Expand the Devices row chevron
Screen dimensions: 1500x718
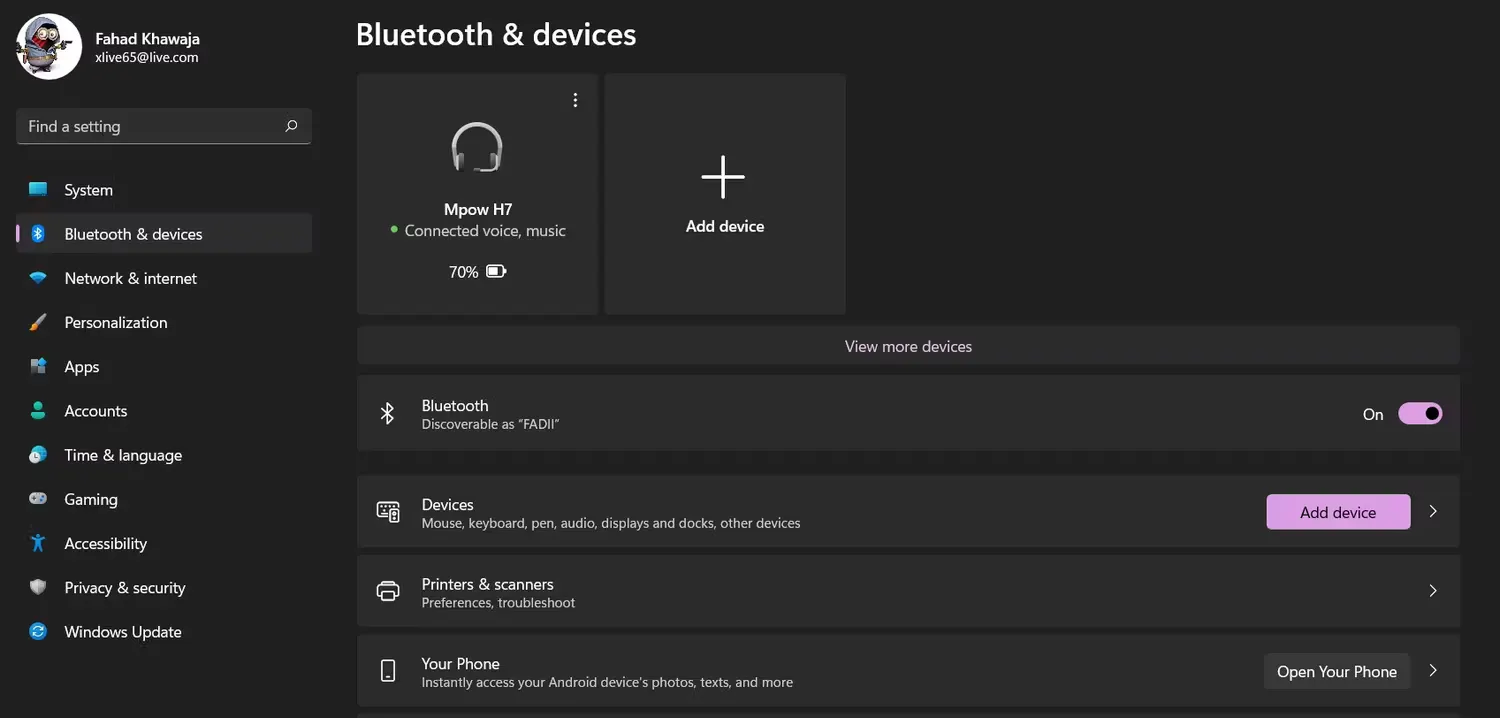1433,512
